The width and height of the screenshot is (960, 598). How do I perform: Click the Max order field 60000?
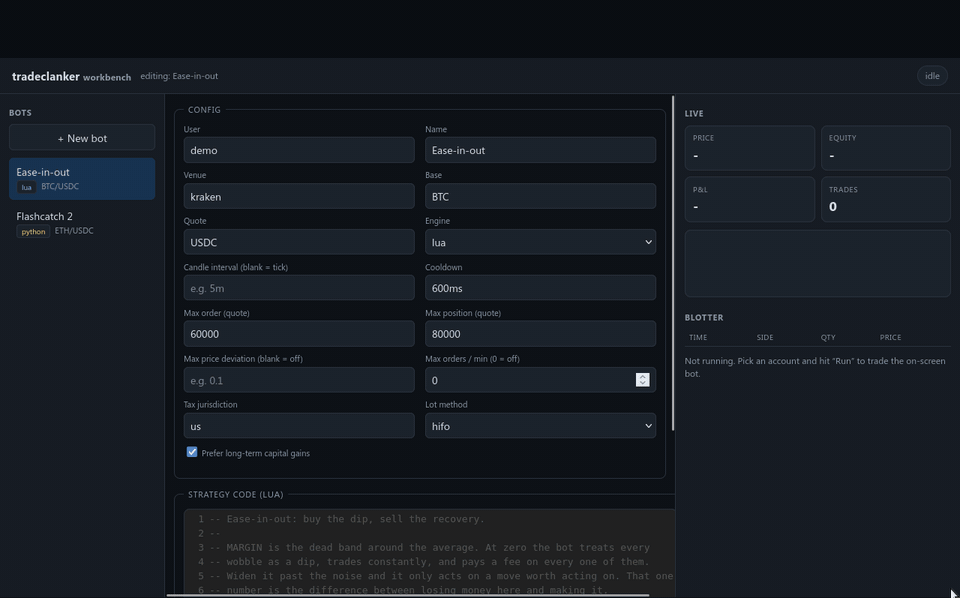[299, 334]
